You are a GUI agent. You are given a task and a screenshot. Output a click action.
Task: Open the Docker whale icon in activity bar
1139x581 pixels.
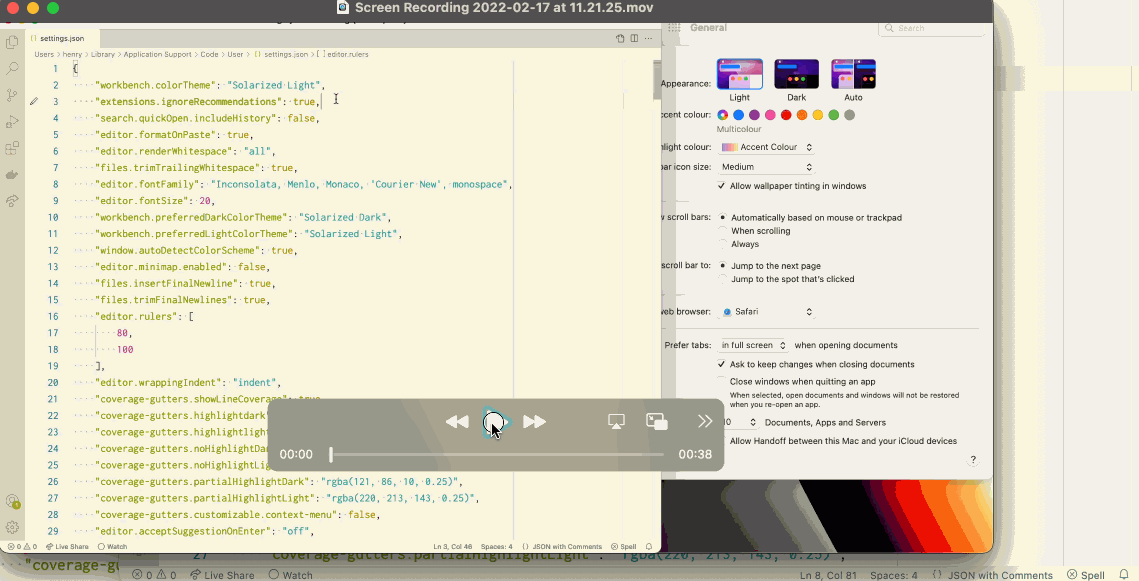pyautogui.click(x=12, y=174)
